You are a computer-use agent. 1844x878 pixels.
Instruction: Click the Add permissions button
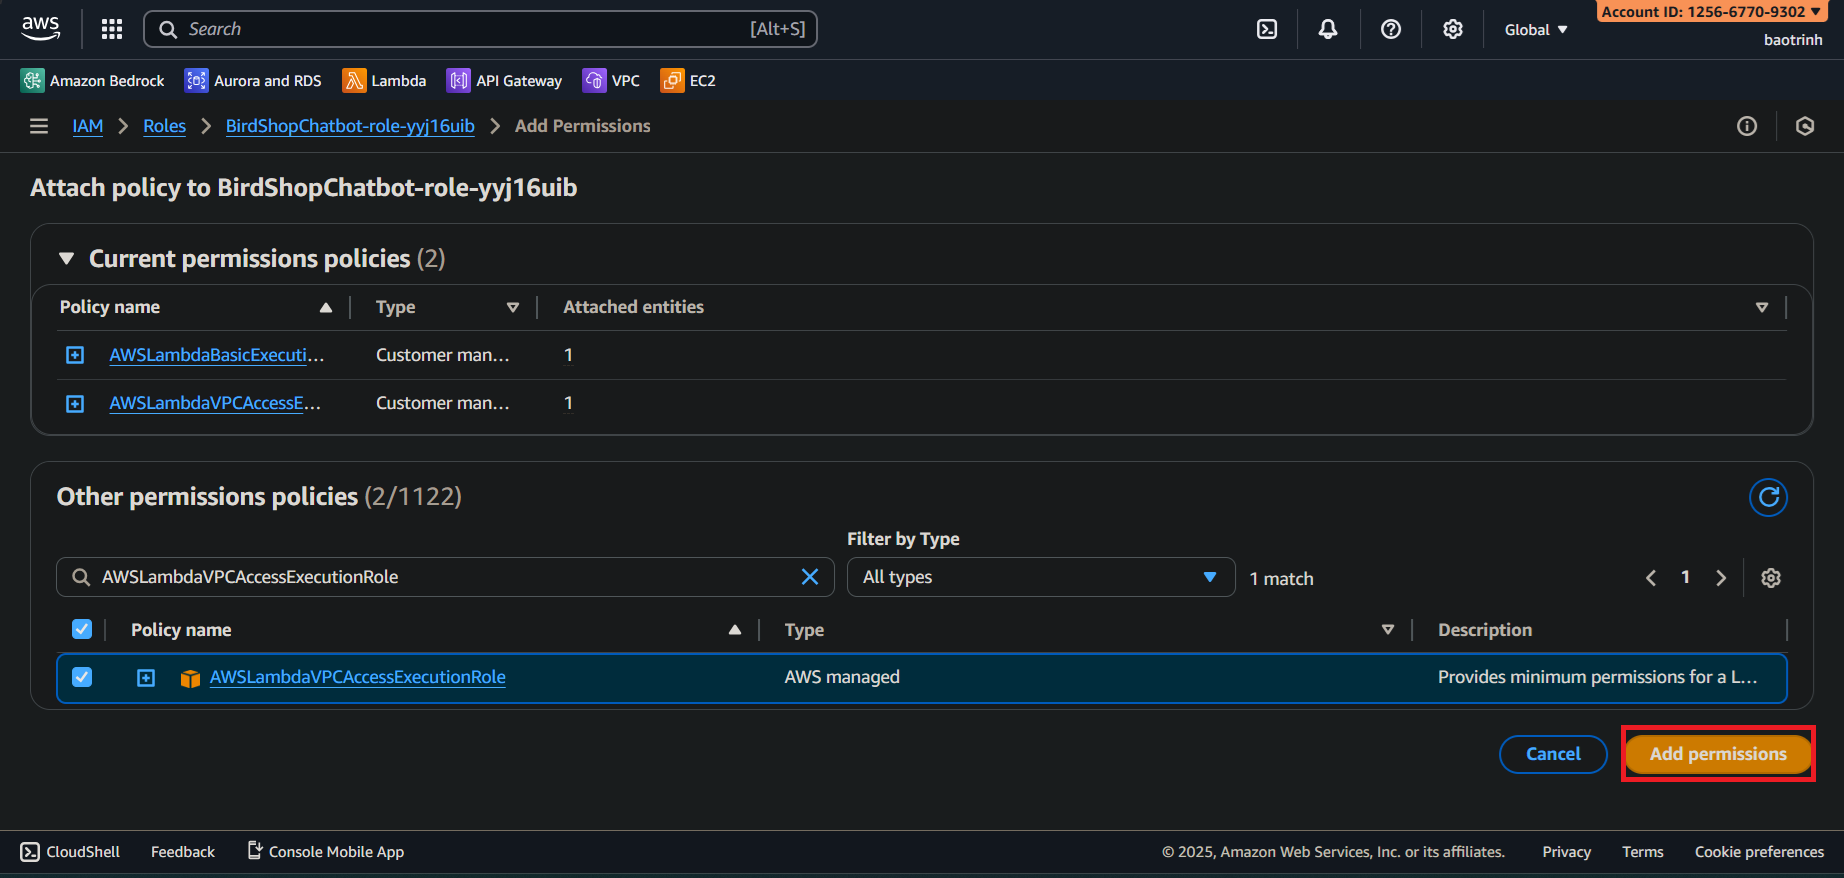pyautogui.click(x=1717, y=754)
